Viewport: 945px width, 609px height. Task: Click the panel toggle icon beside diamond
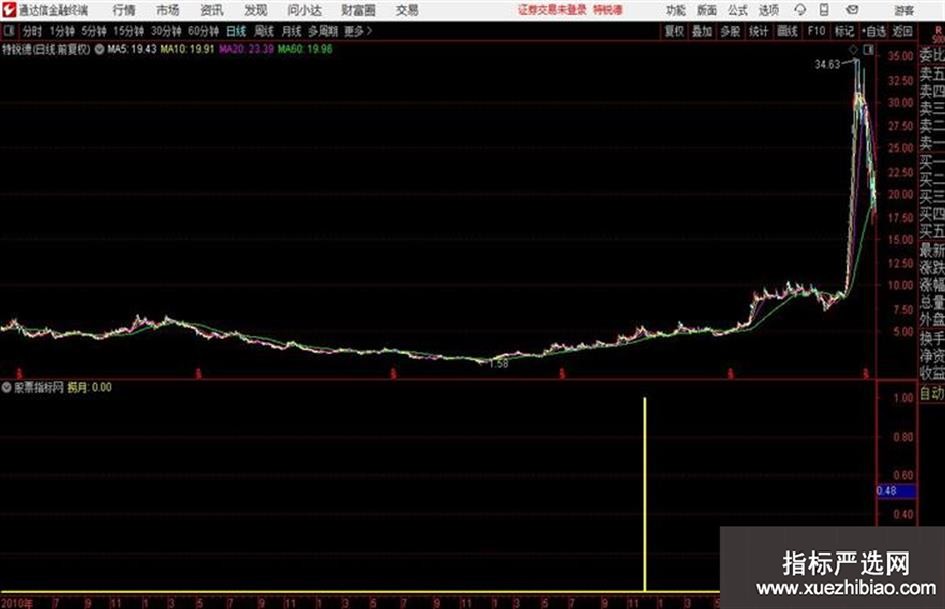coord(868,50)
